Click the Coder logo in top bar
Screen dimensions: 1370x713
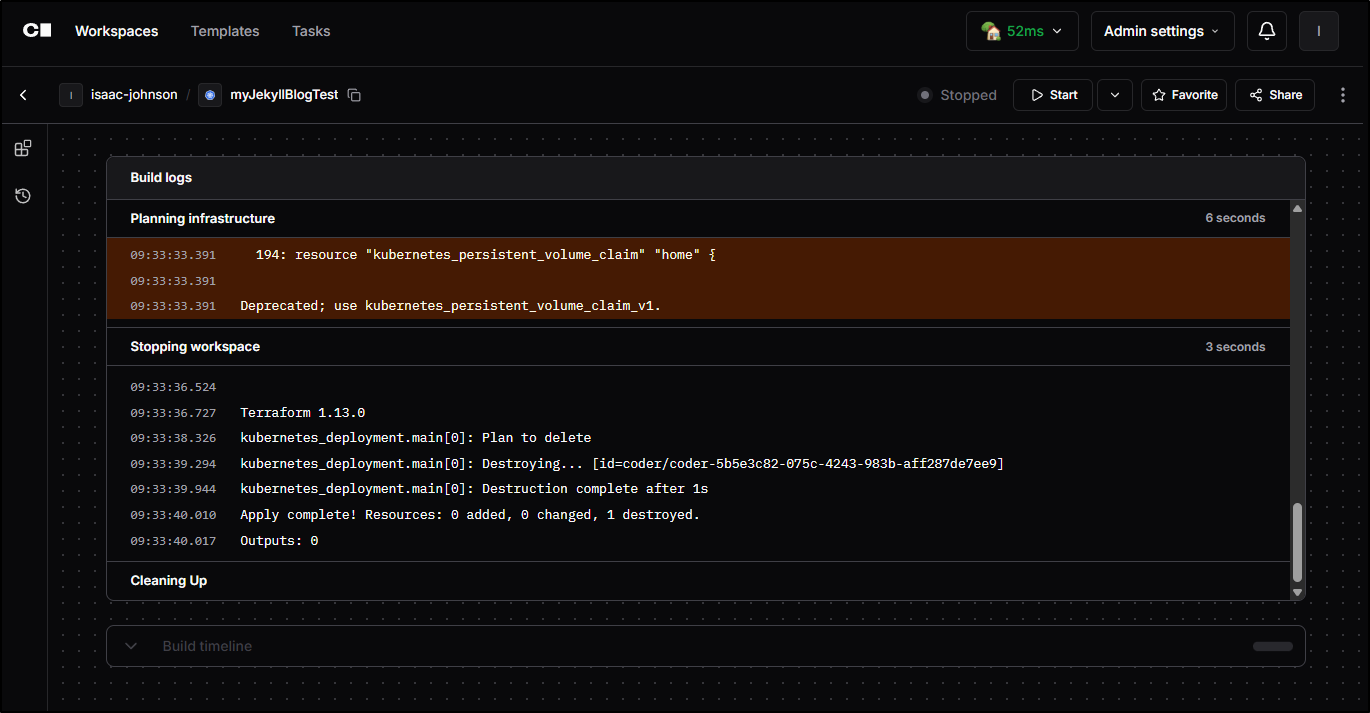36,30
